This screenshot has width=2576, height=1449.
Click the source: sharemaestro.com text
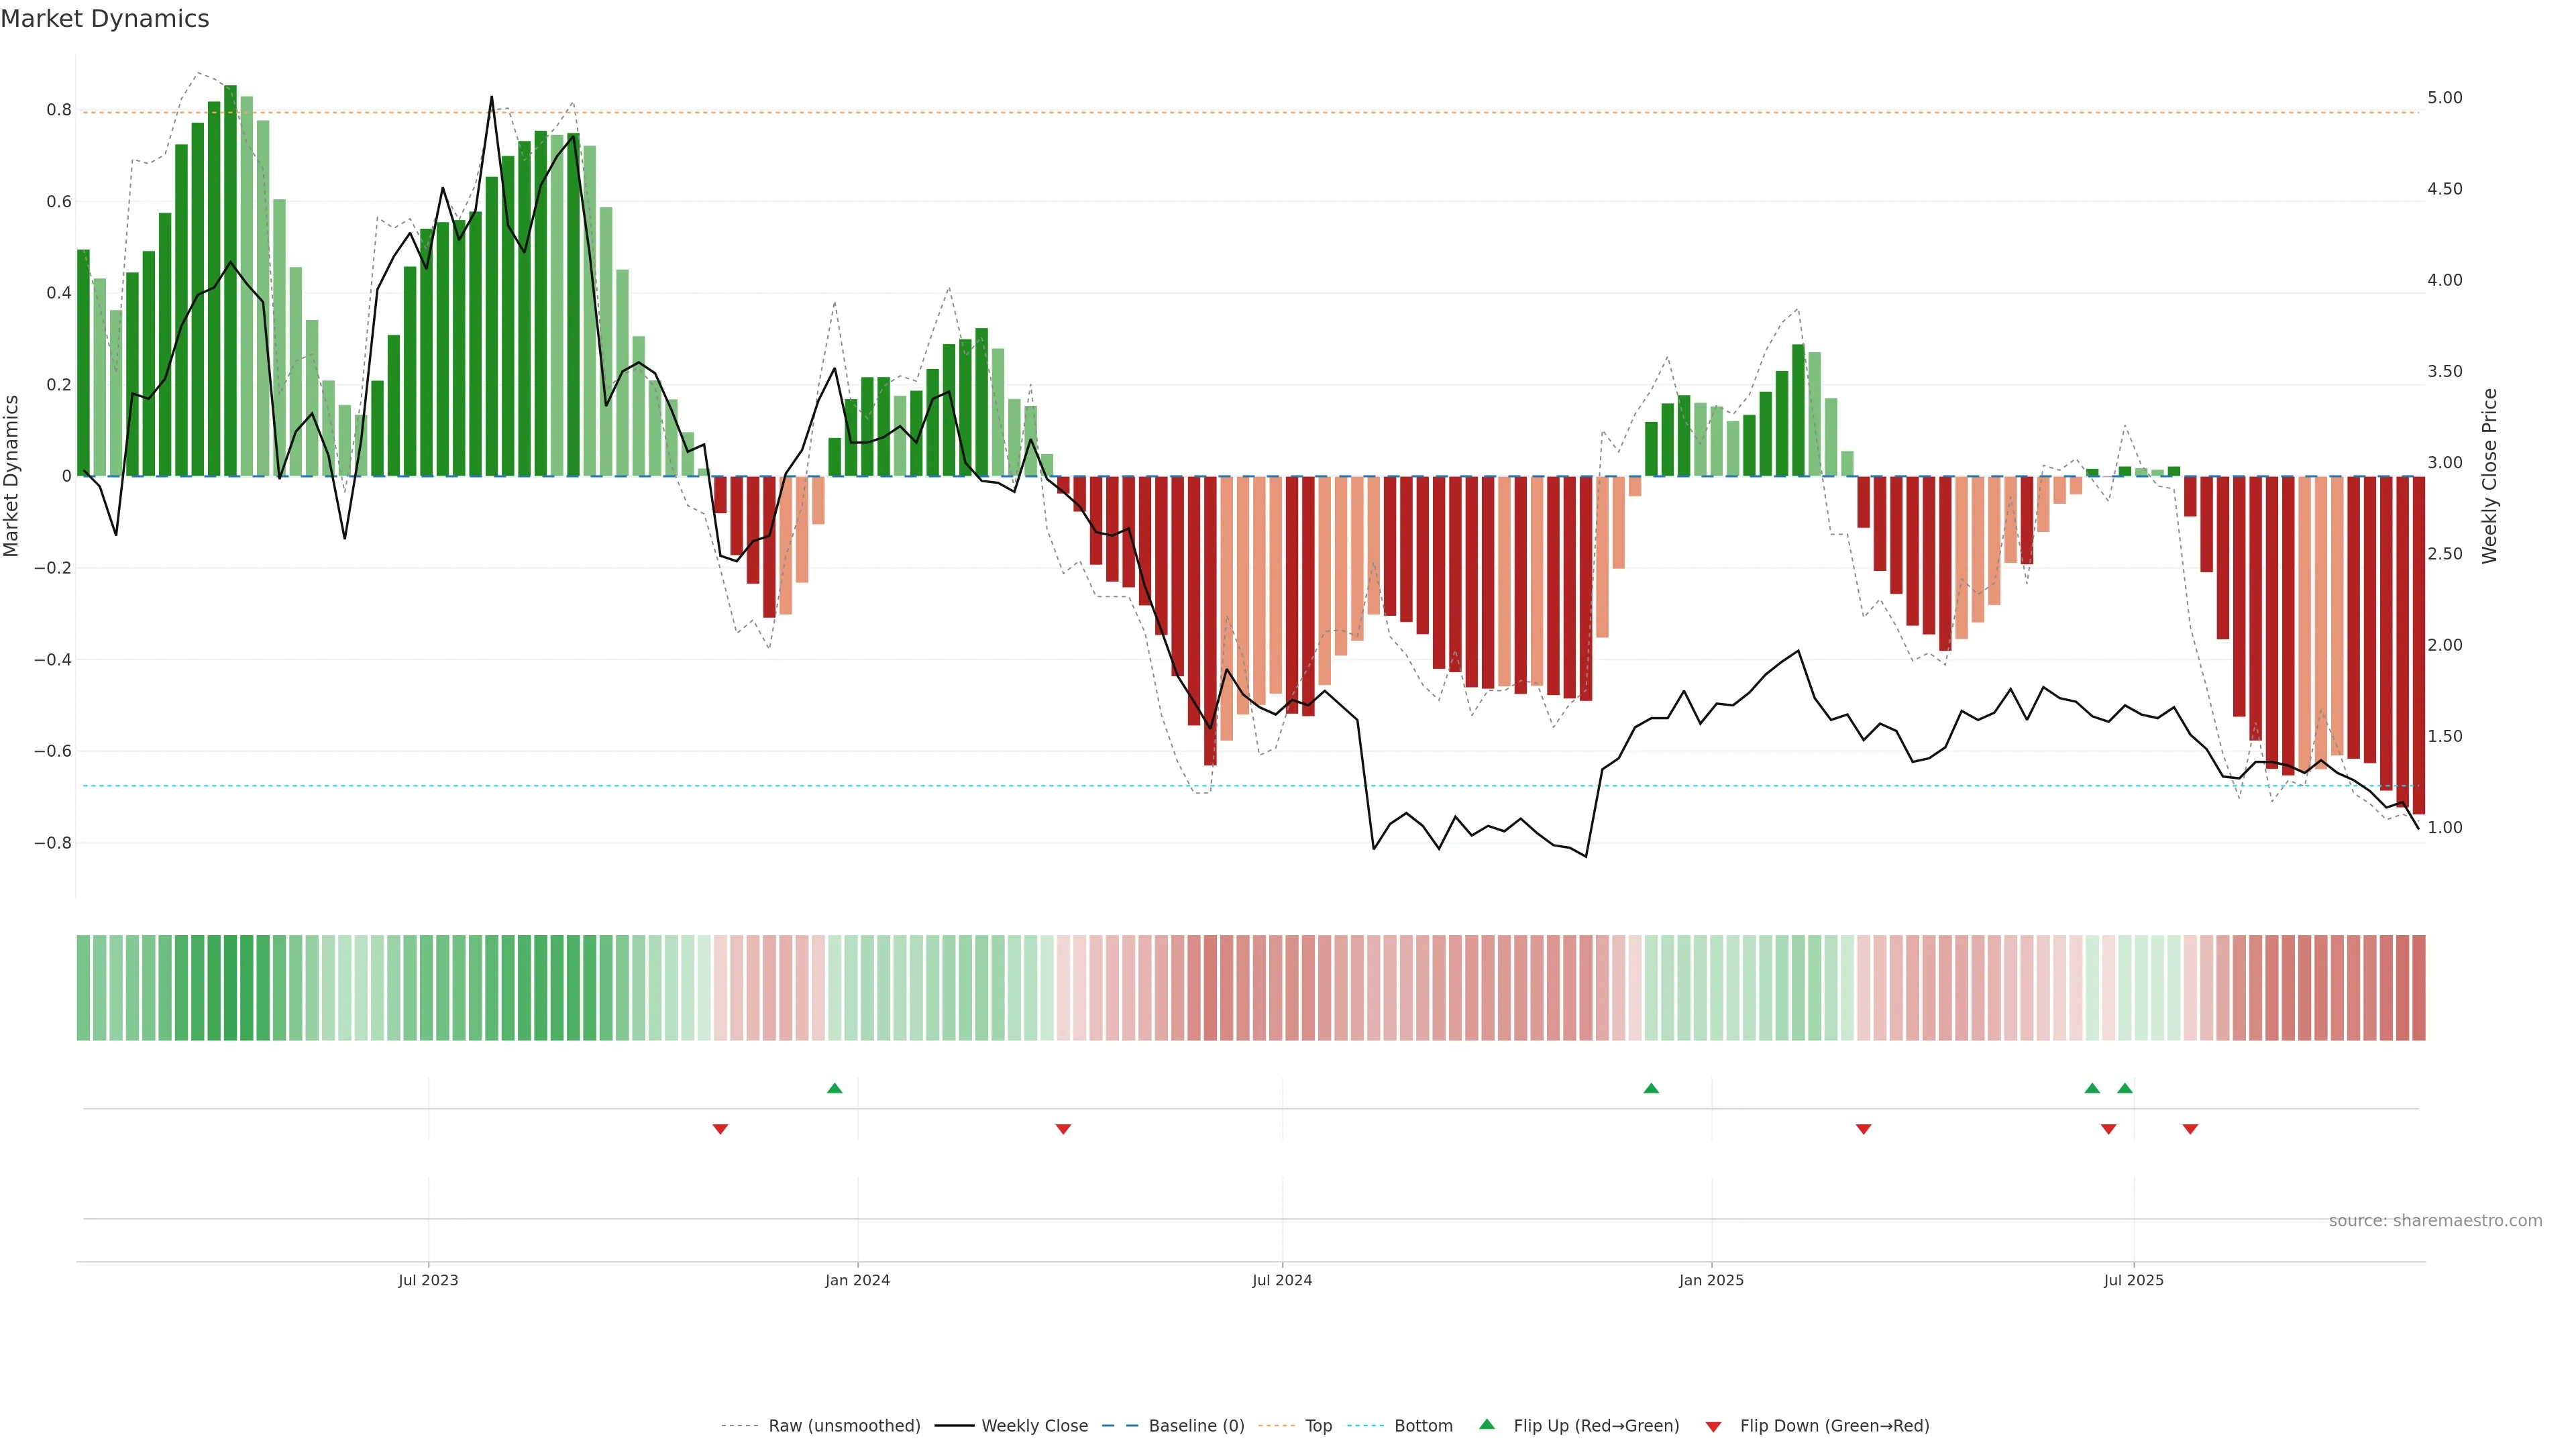(2435, 1221)
